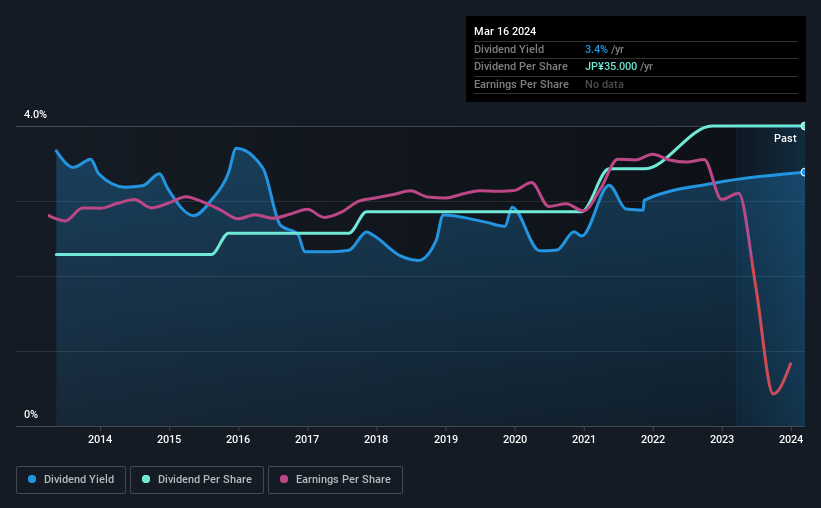Toggle the Earnings Per Share legend button
This screenshot has width=821, height=508.
pos(335,480)
